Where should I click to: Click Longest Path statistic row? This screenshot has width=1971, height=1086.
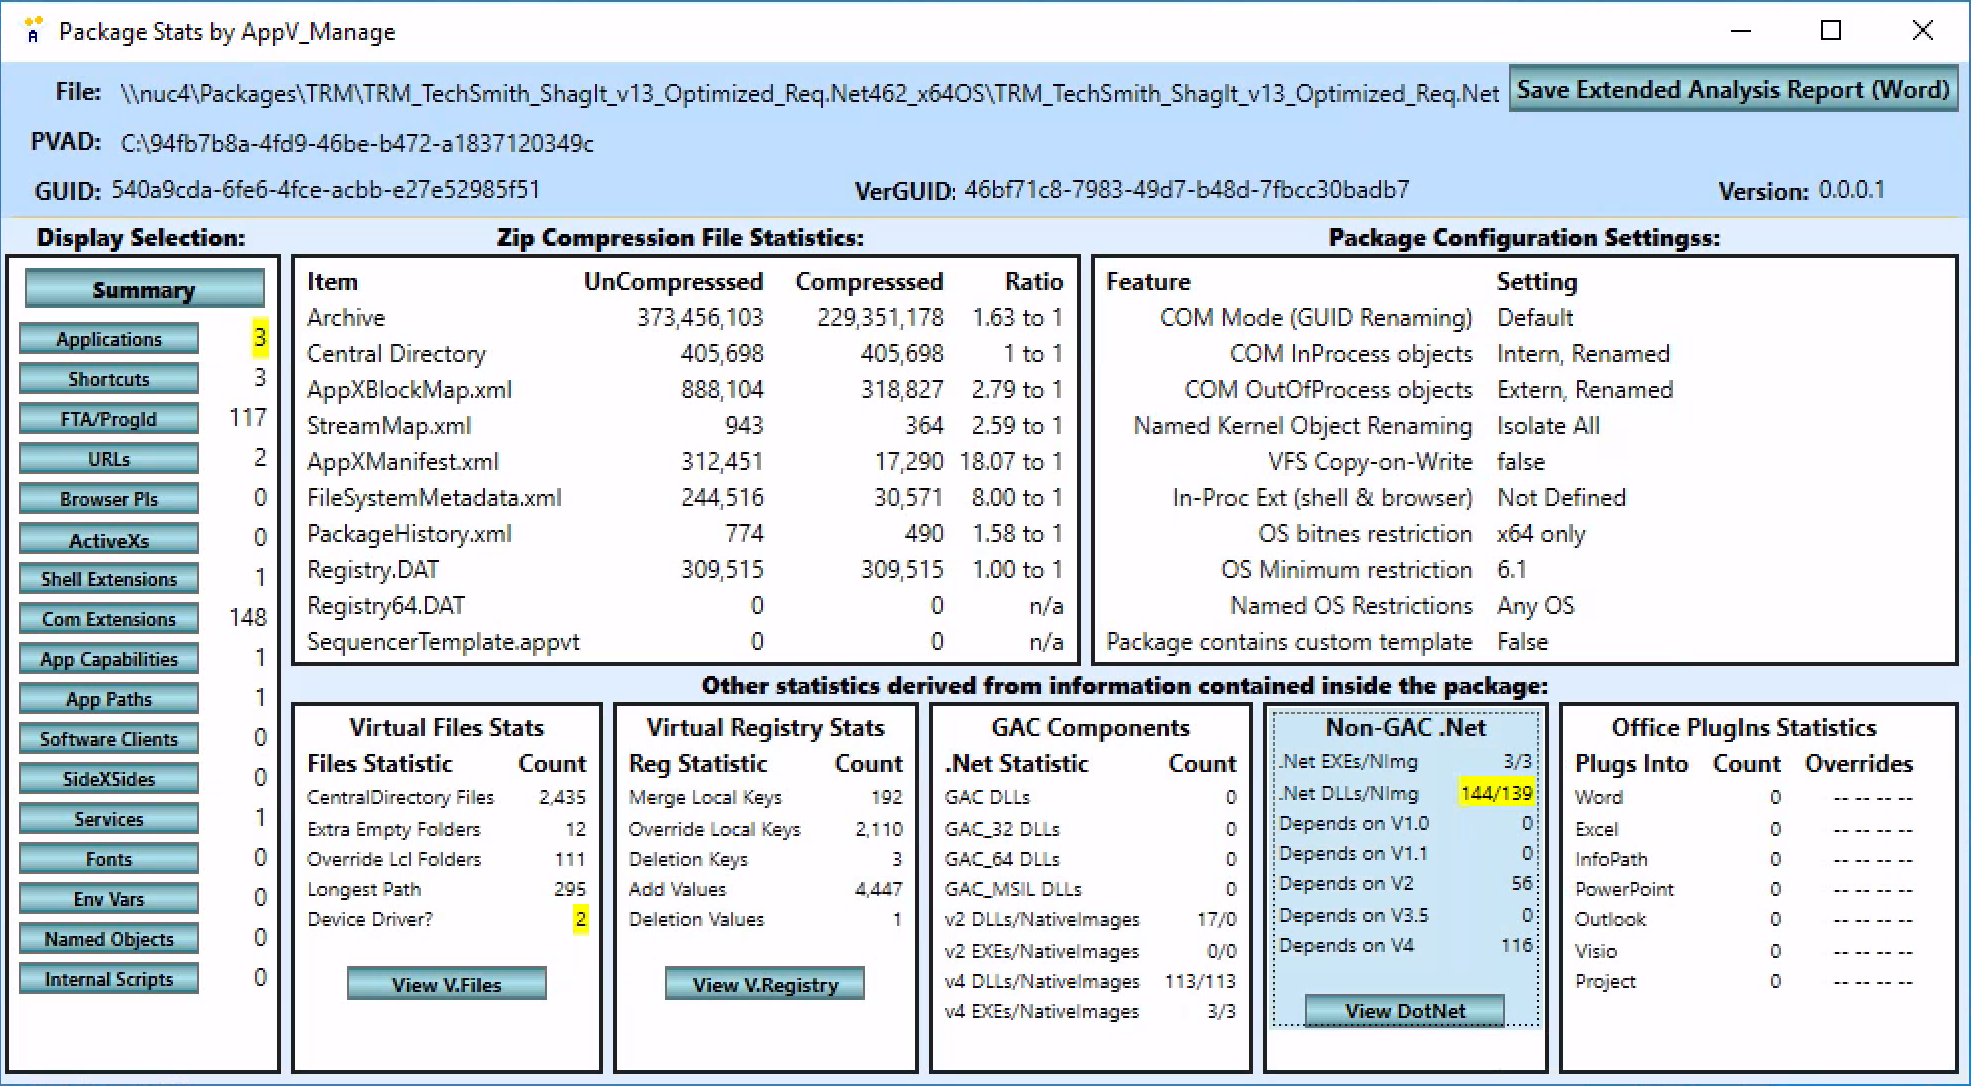(446, 889)
